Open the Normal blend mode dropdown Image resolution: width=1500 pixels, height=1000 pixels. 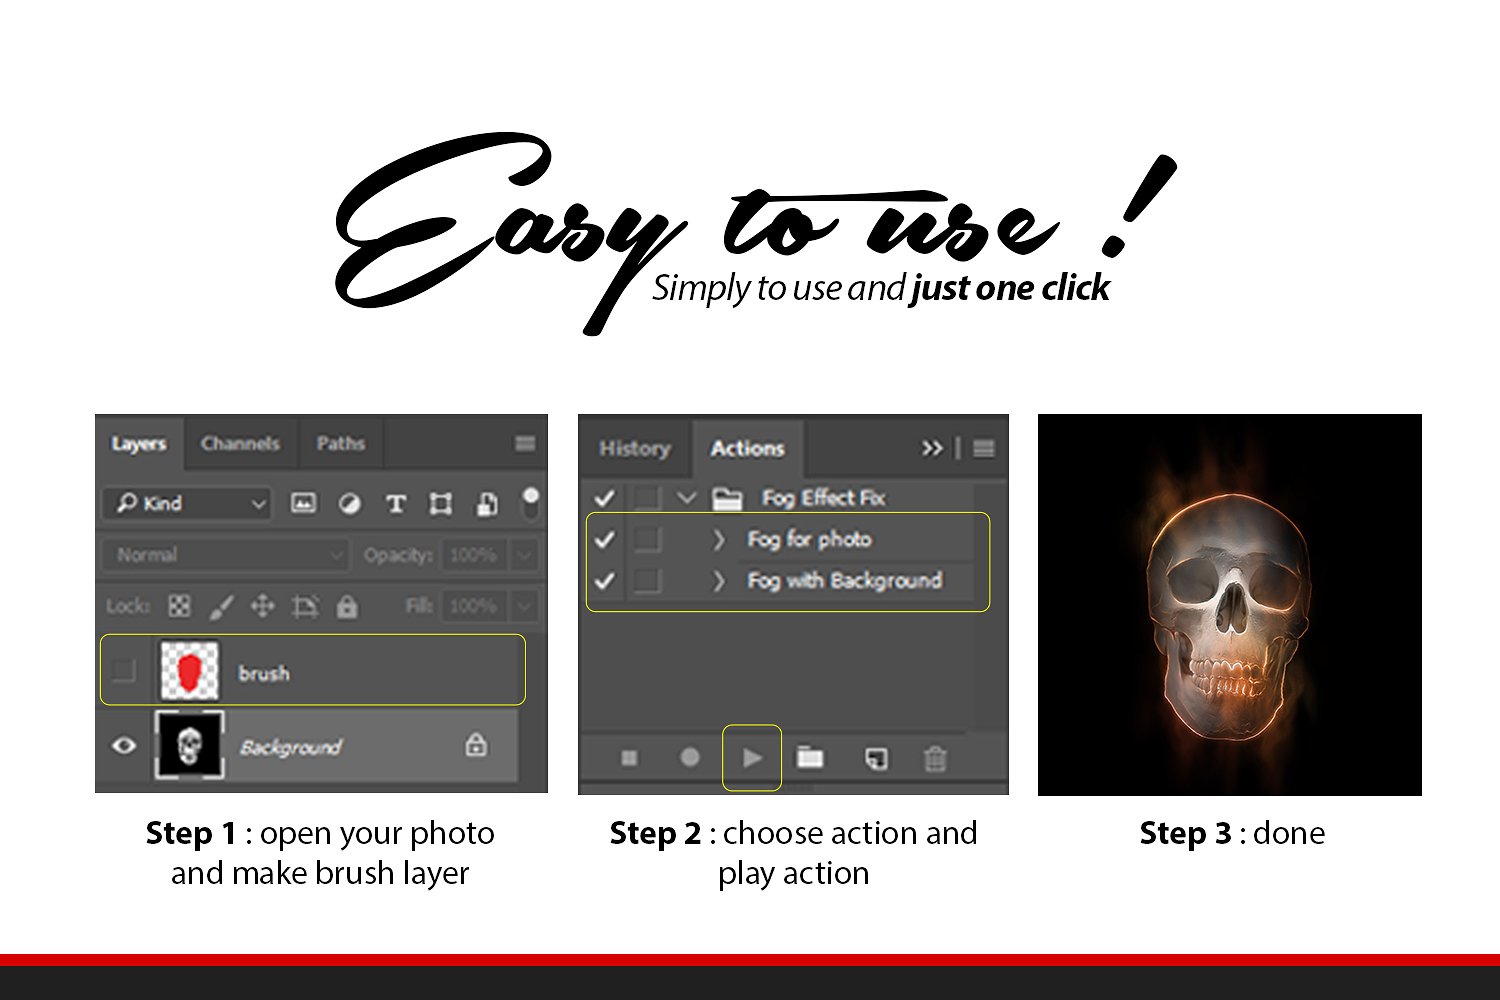tap(223, 555)
